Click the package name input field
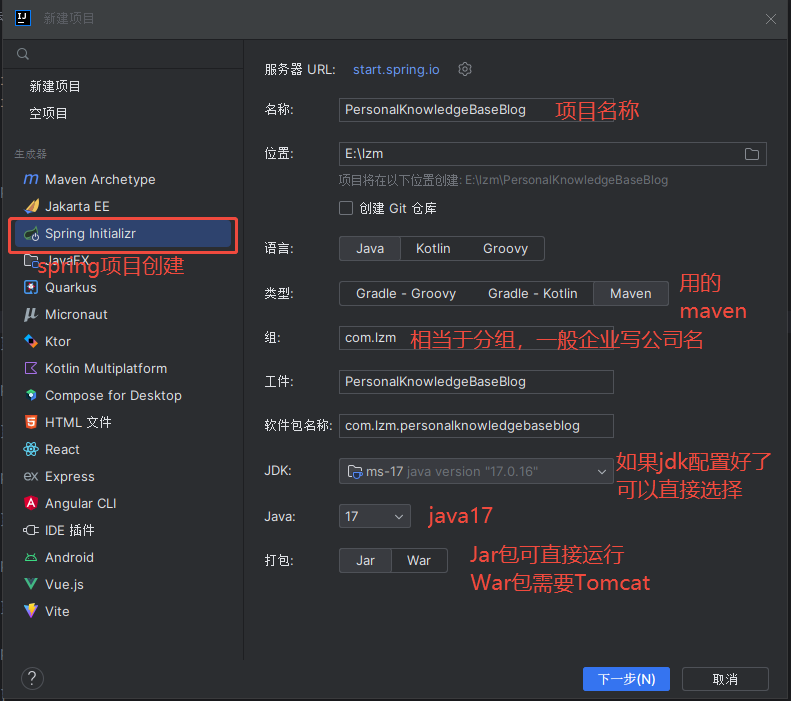The width and height of the screenshot is (791, 702). click(x=476, y=426)
